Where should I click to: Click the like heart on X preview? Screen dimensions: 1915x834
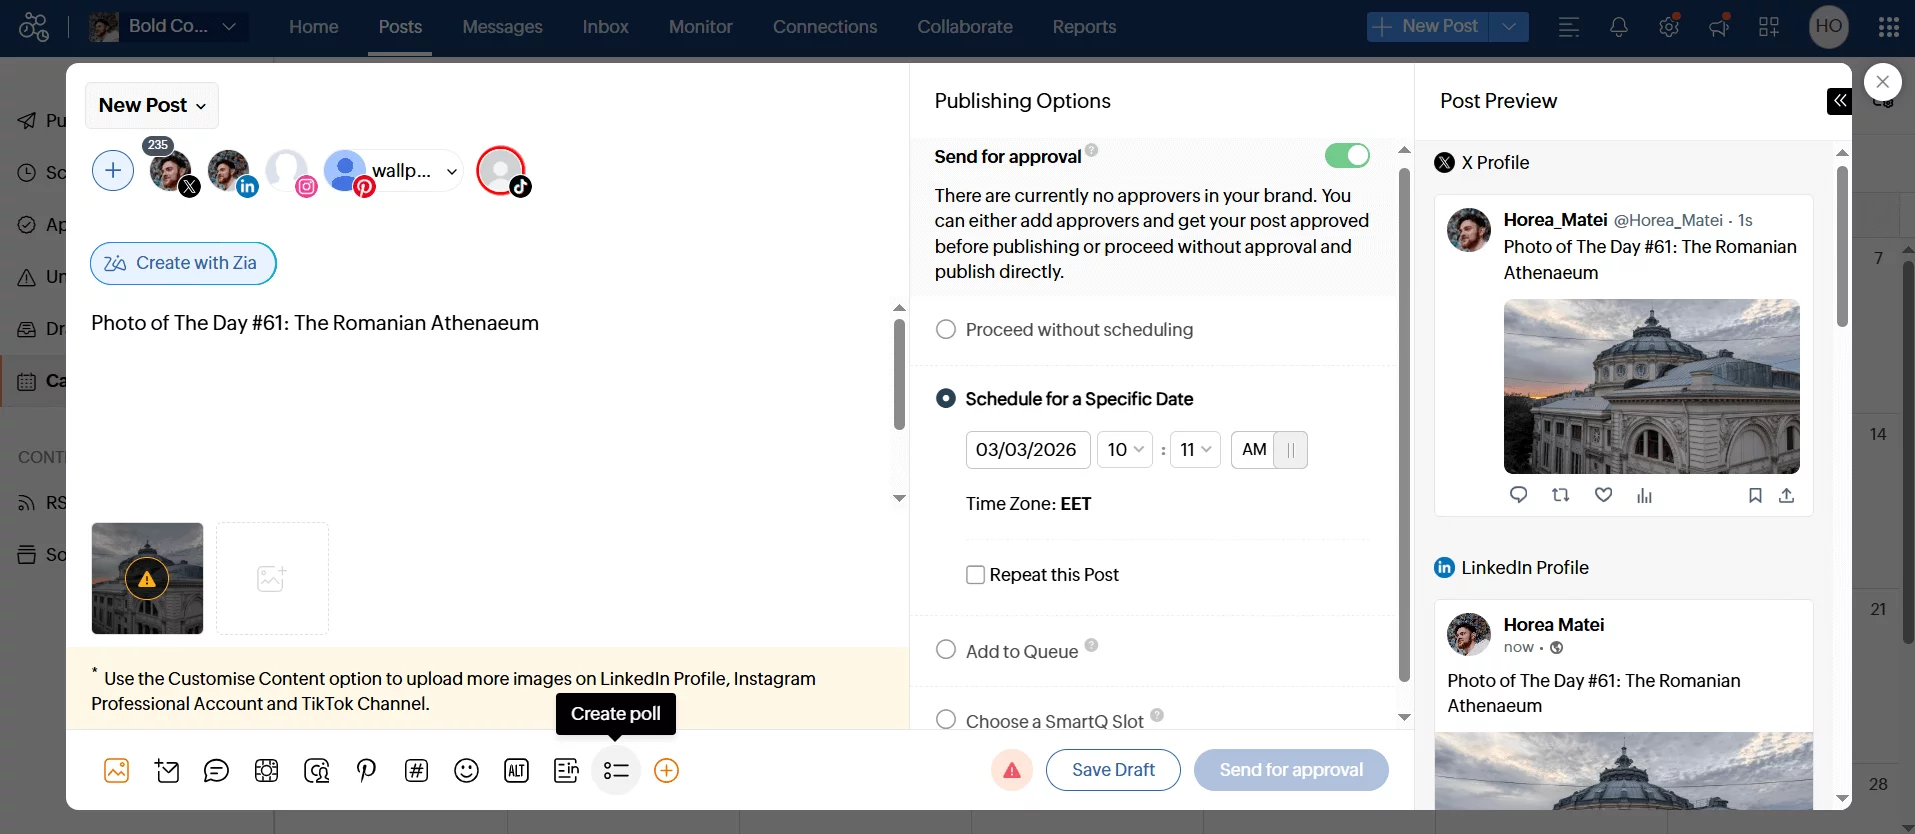click(x=1603, y=495)
